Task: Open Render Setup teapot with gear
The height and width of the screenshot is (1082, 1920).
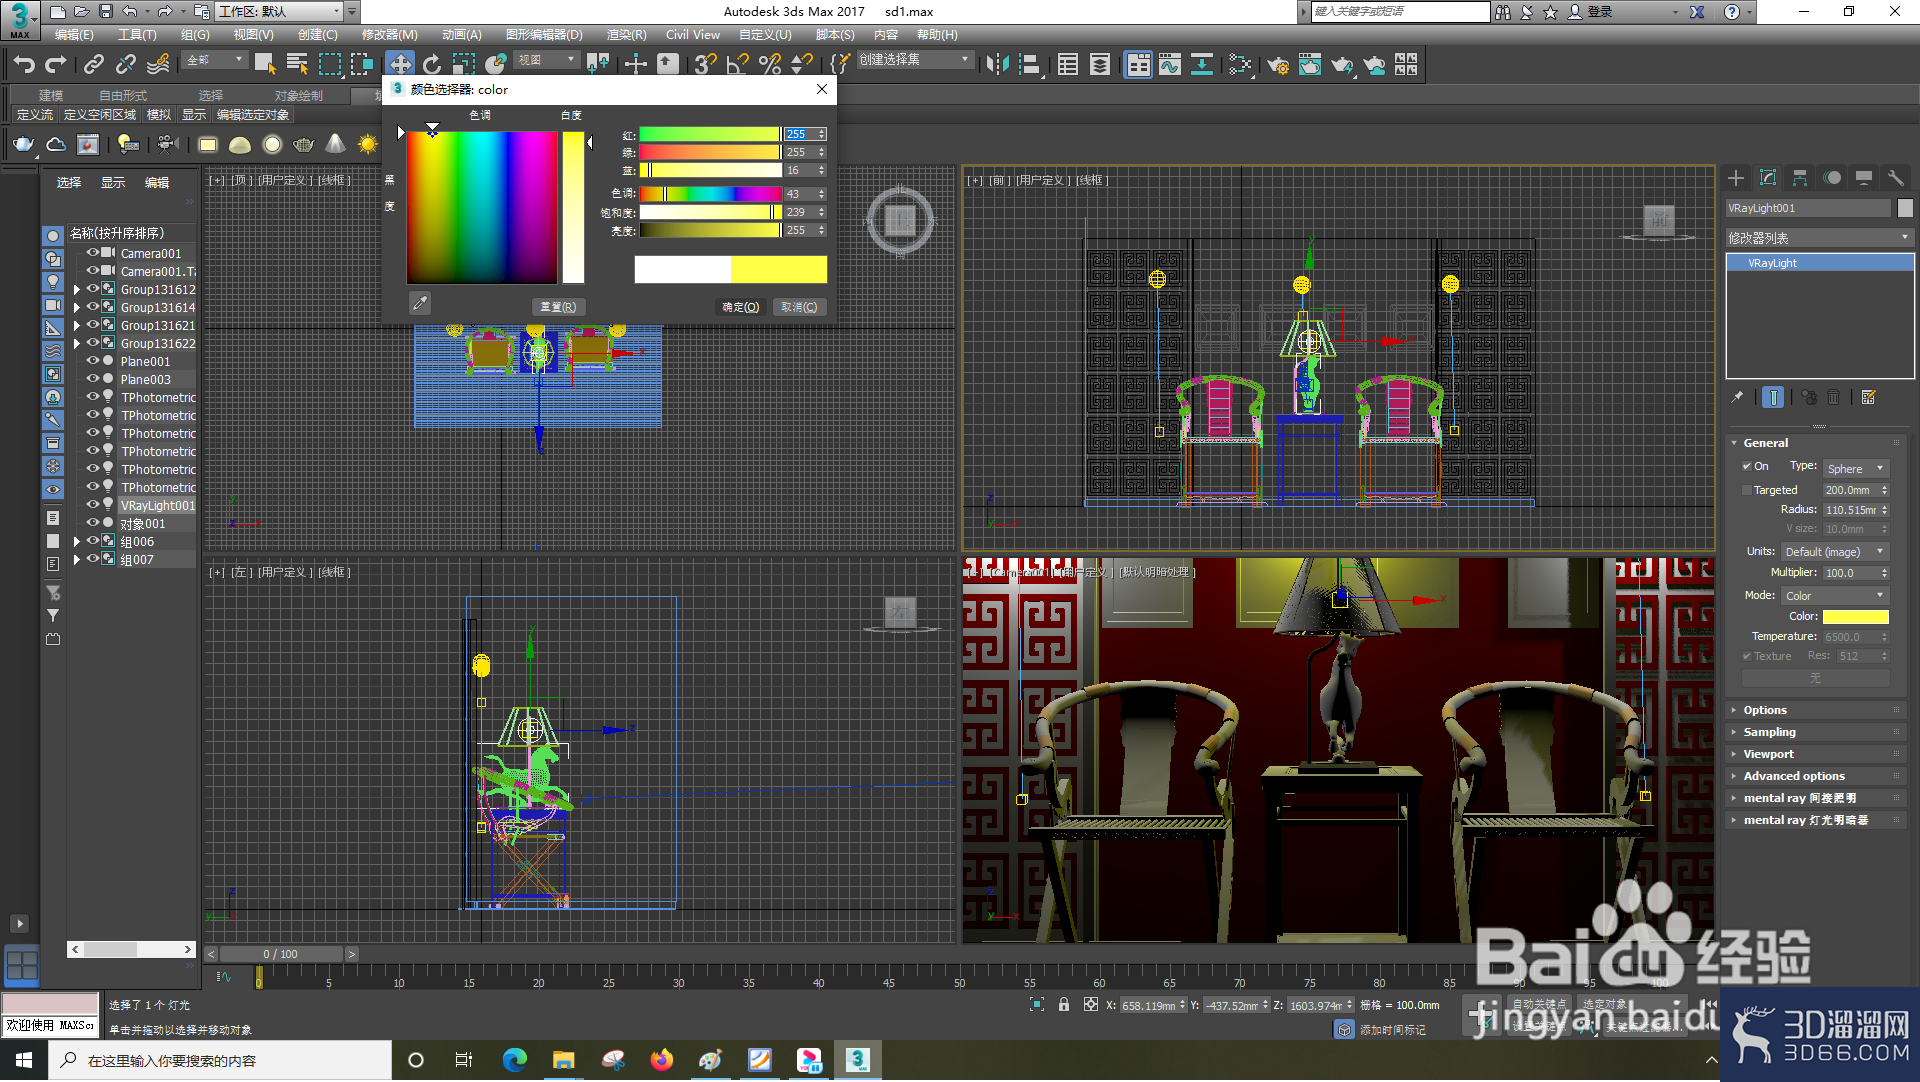Action: (1278, 65)
